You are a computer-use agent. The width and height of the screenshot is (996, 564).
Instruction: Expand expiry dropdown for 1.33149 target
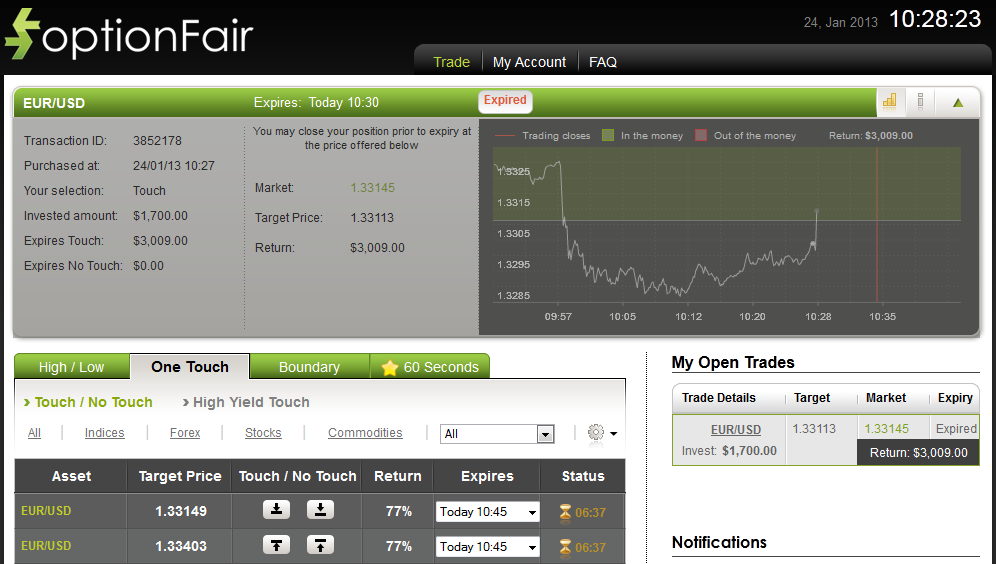point(532,512)
